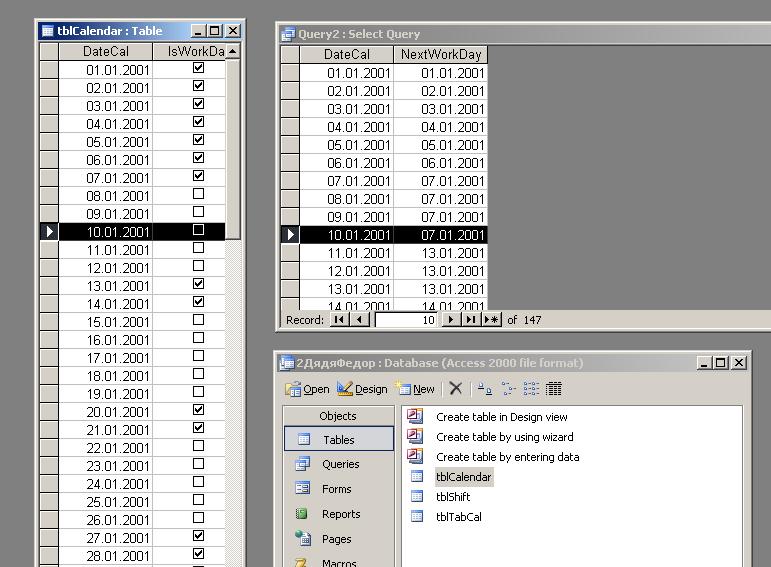Viewport: 771px width, 567px height.
Task: Click the tblTabCal table icon
Action: (x=417, y=516)
